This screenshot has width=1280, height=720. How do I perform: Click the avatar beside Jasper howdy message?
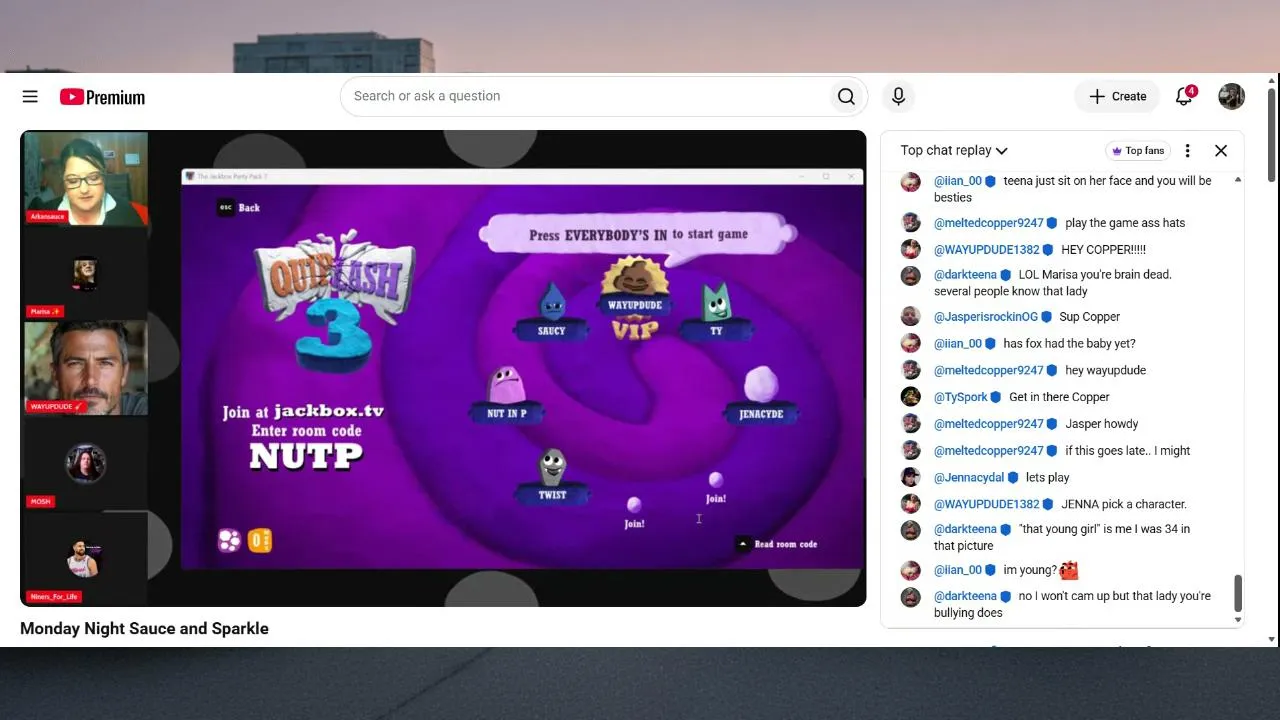click(910, 424)
